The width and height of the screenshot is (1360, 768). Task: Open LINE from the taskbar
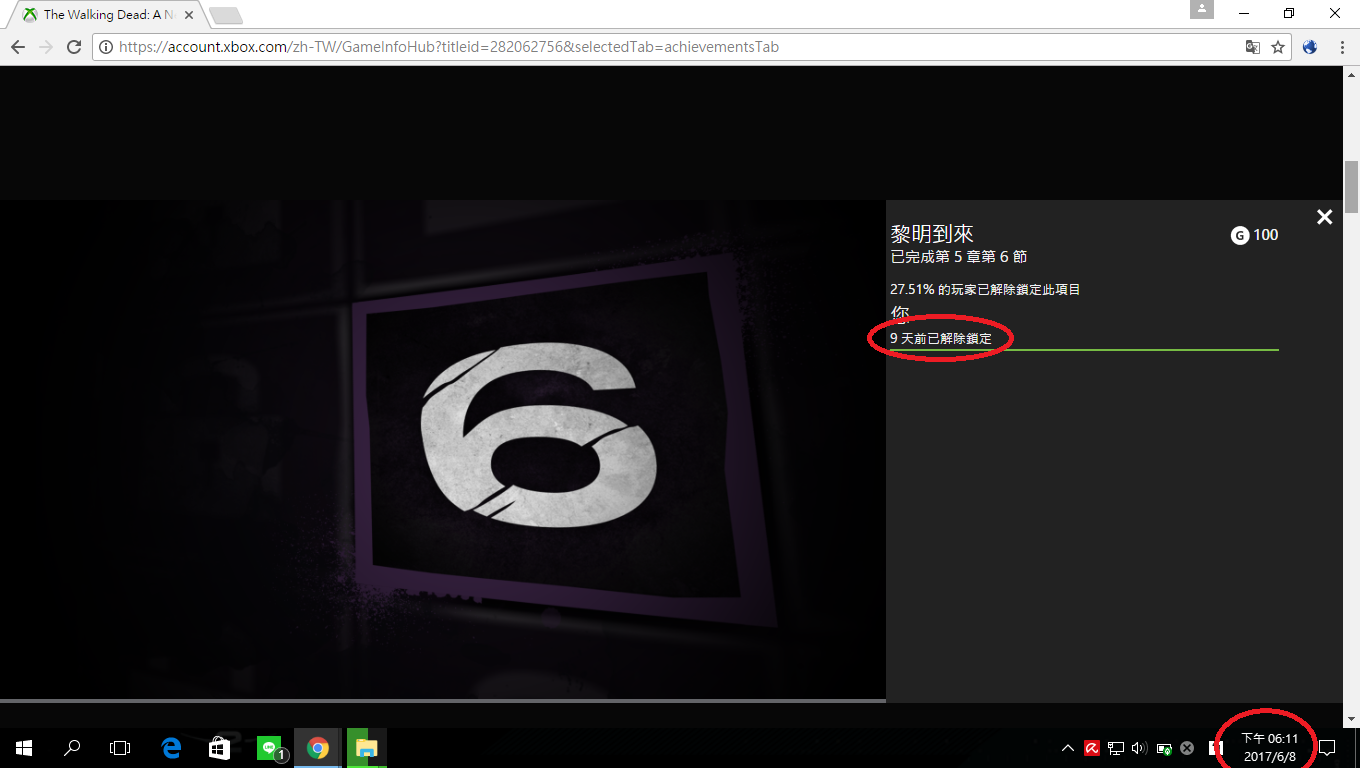point(269,747)
